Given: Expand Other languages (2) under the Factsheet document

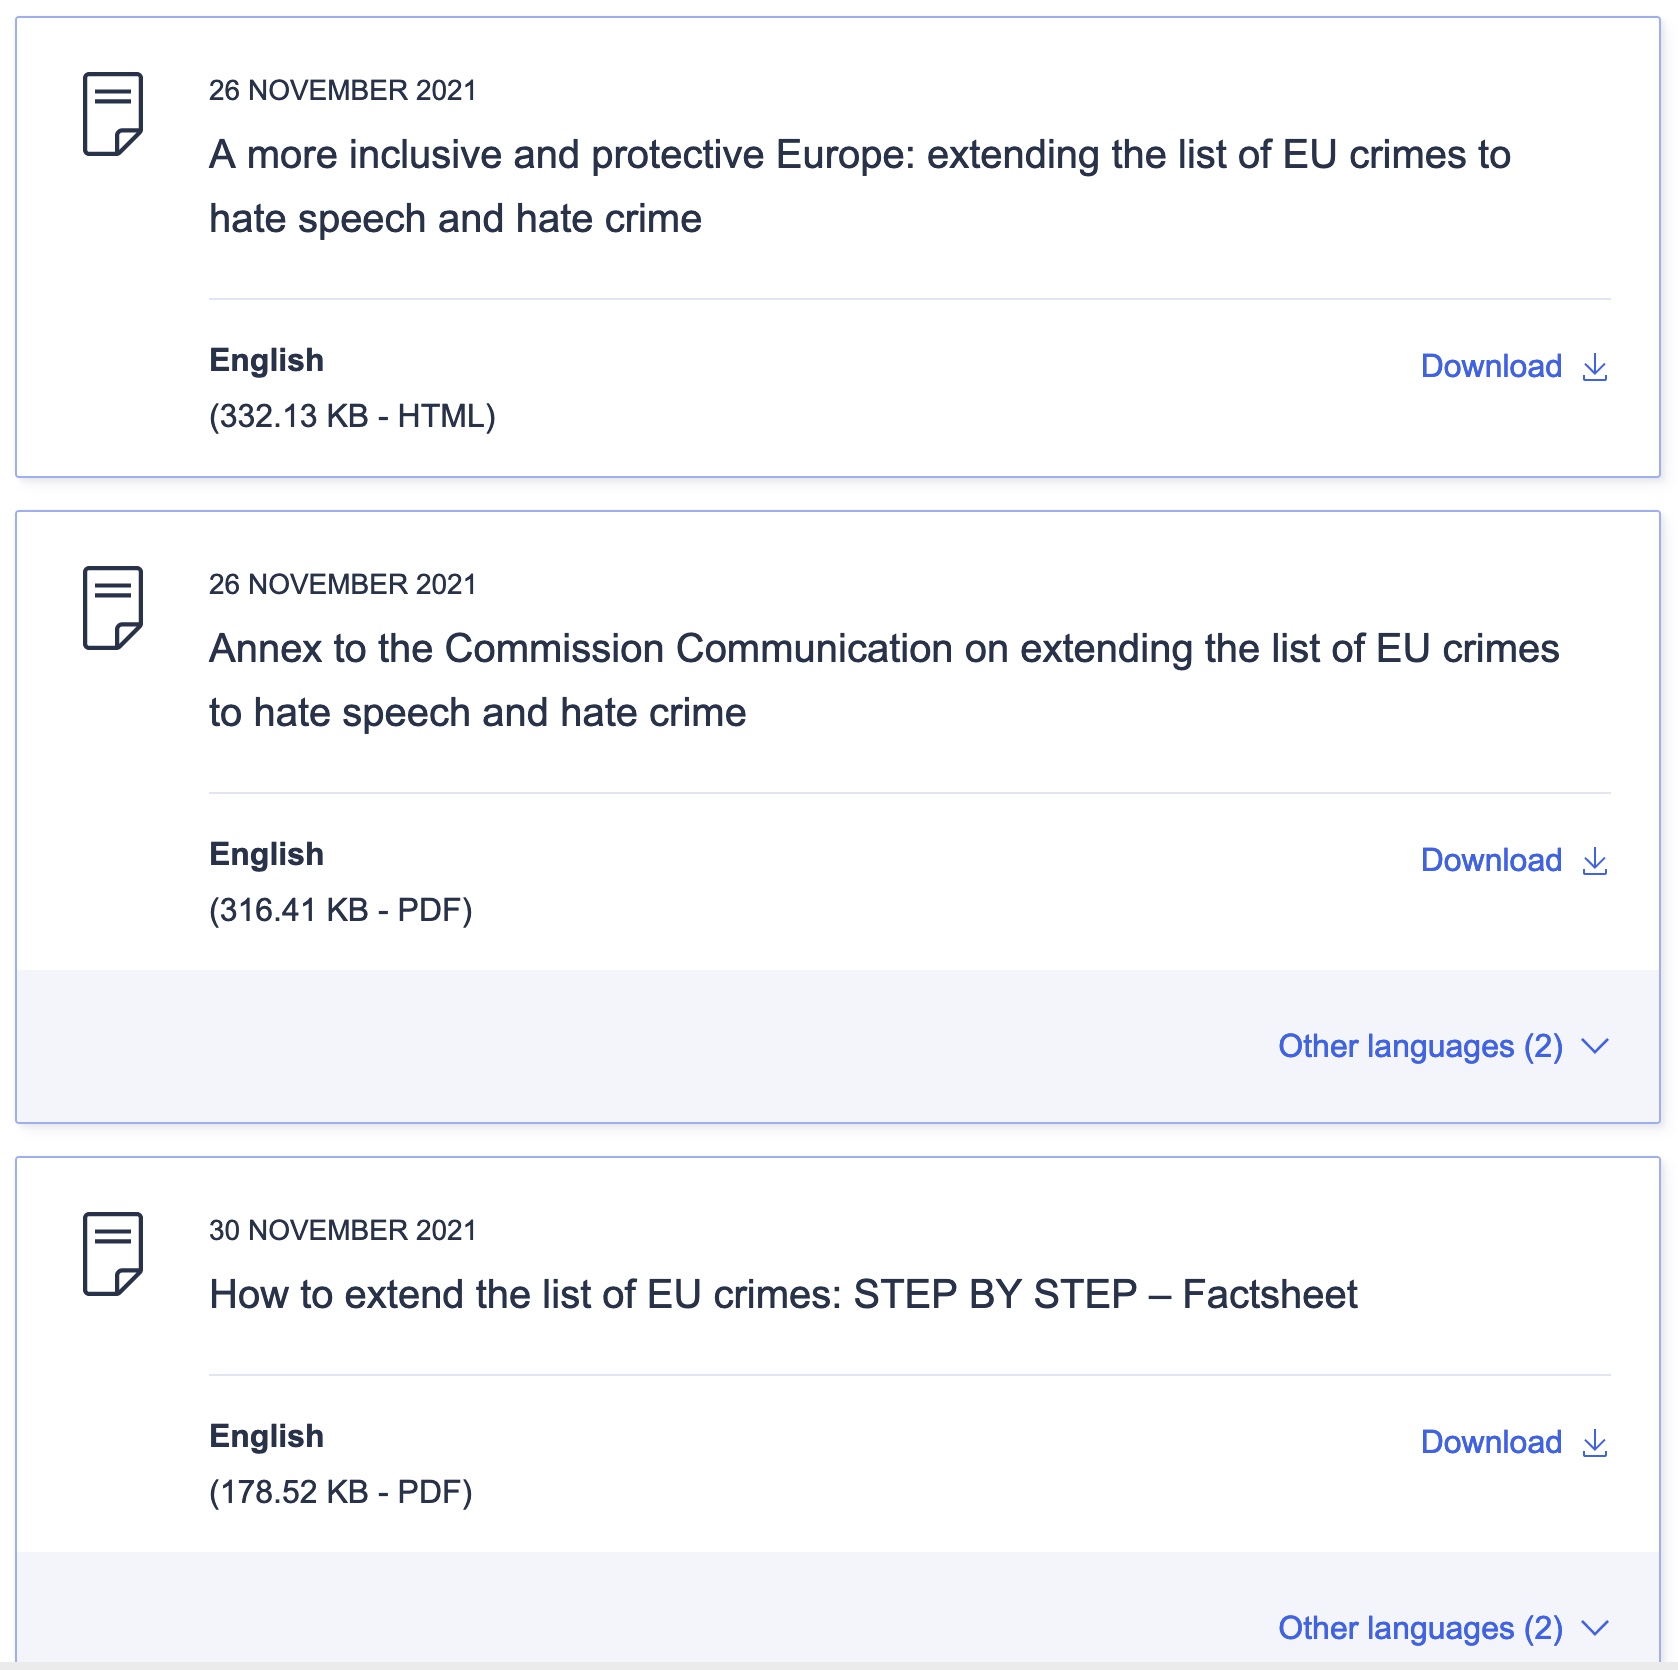Looking at the screenshot, I should 1420,1629.
